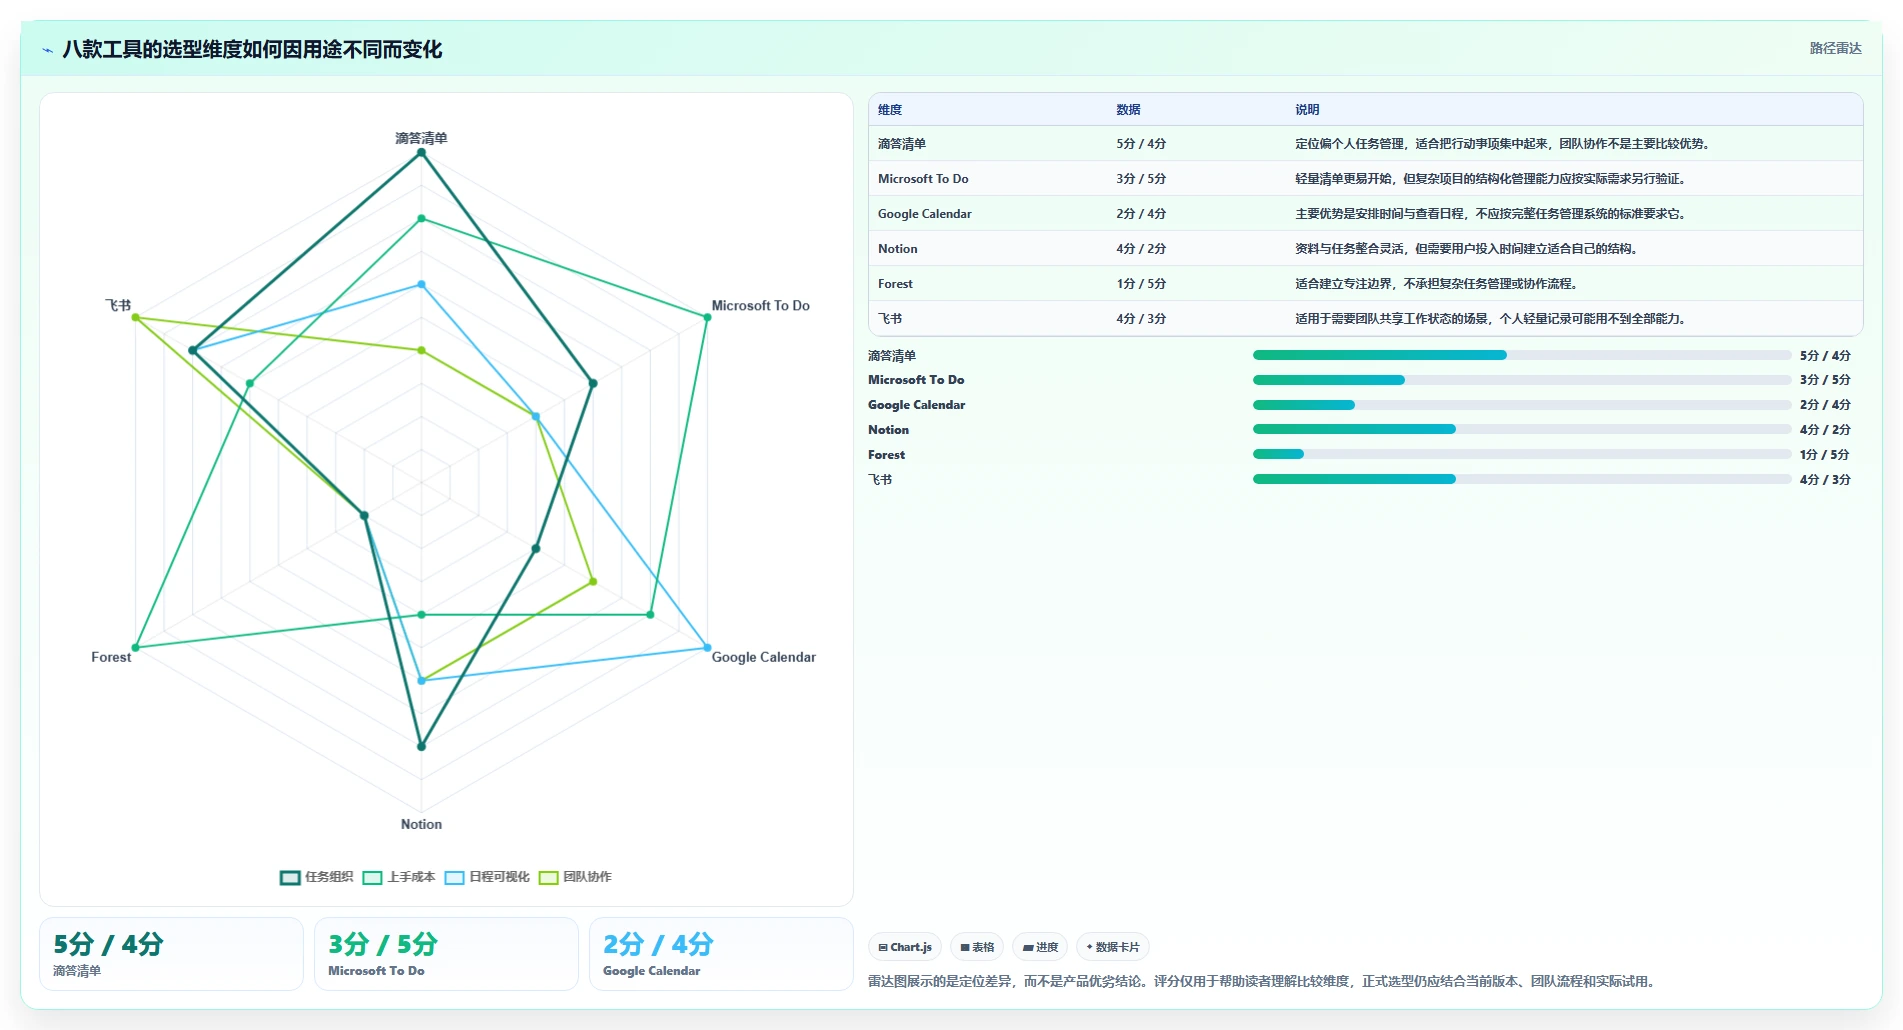Click the description starting "适用于需要团队共享"
This screenshot has width=1903, height=1030.
coord(1492,319)
